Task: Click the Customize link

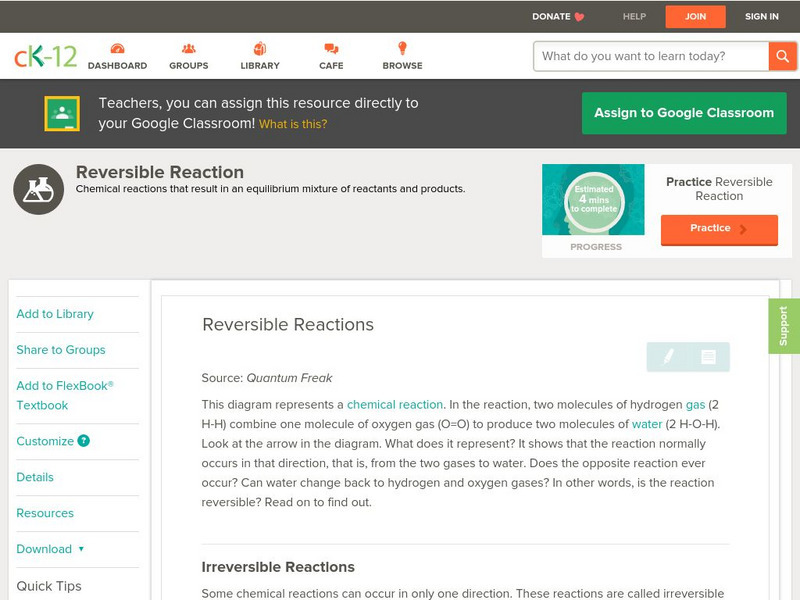Action: tap(45, 441)
